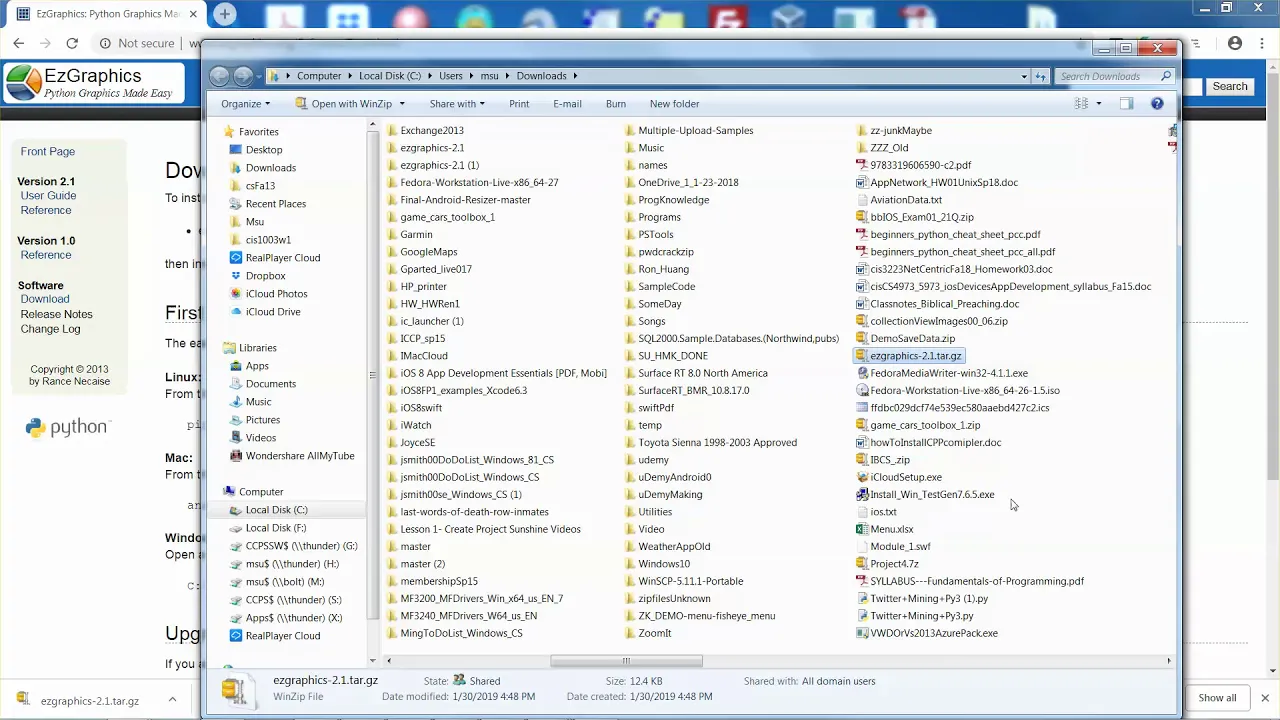Click Downloads in the breadcrumb path
The height and width of the screenshot is (720, 1280).
541,76
